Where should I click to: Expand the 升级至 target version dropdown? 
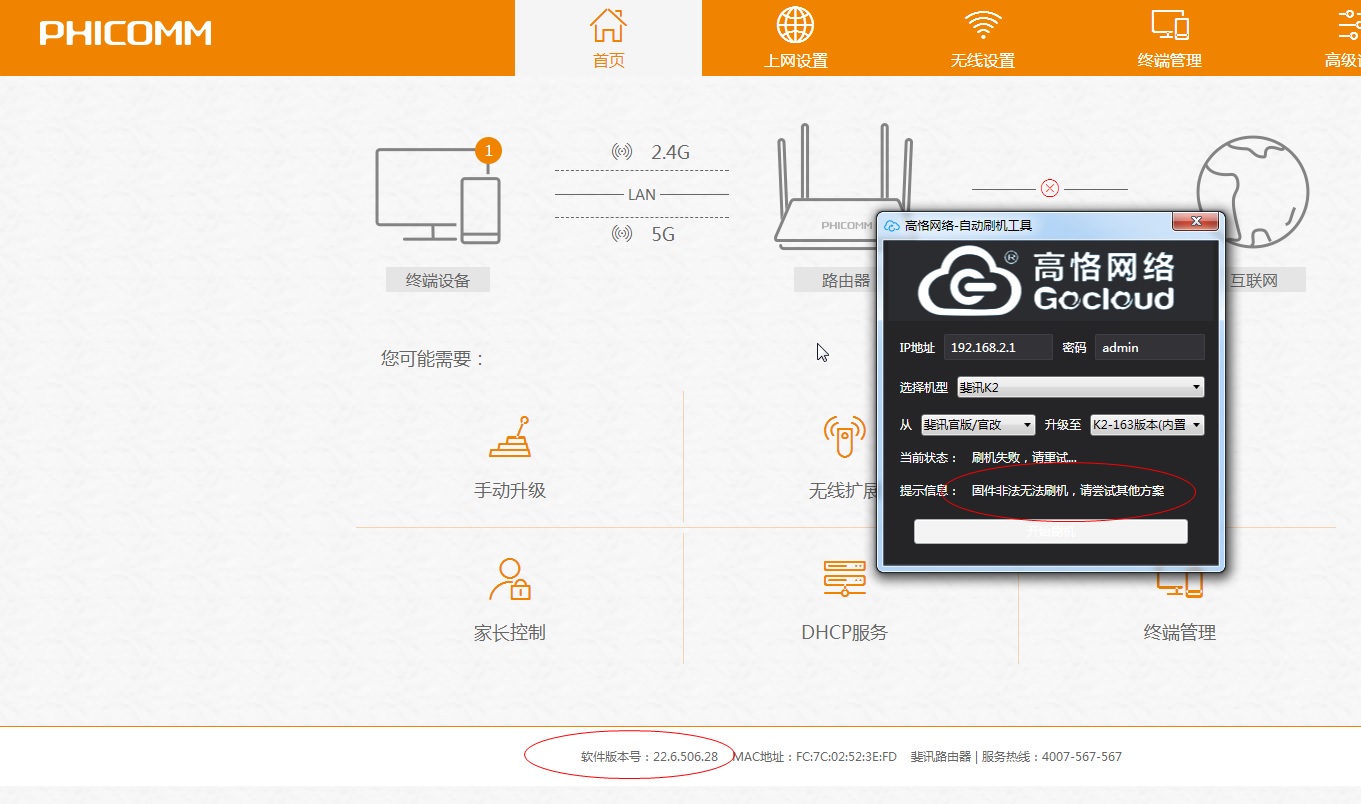pos(1147,425)
